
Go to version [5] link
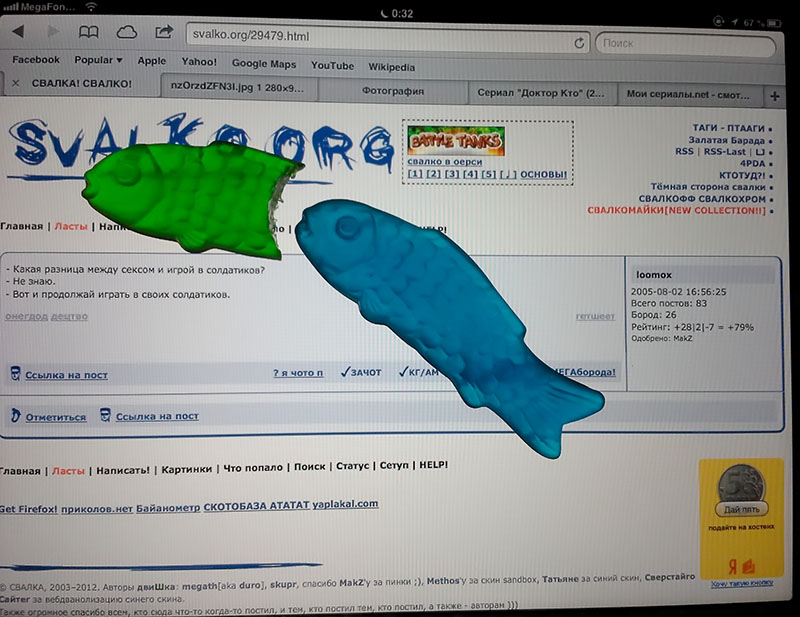[x=488, y=174]
